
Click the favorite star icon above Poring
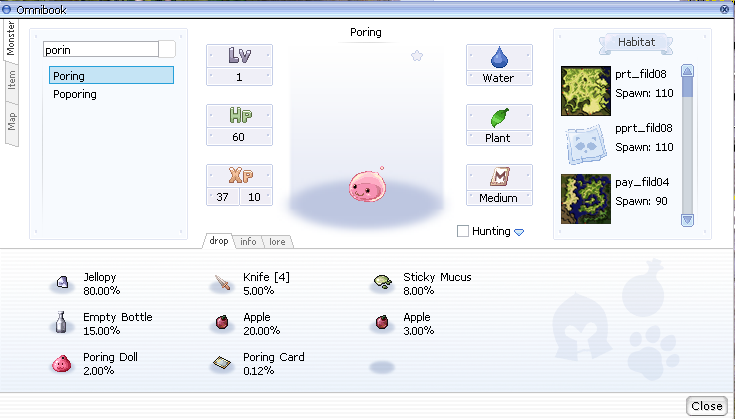(x=417, y=56)
